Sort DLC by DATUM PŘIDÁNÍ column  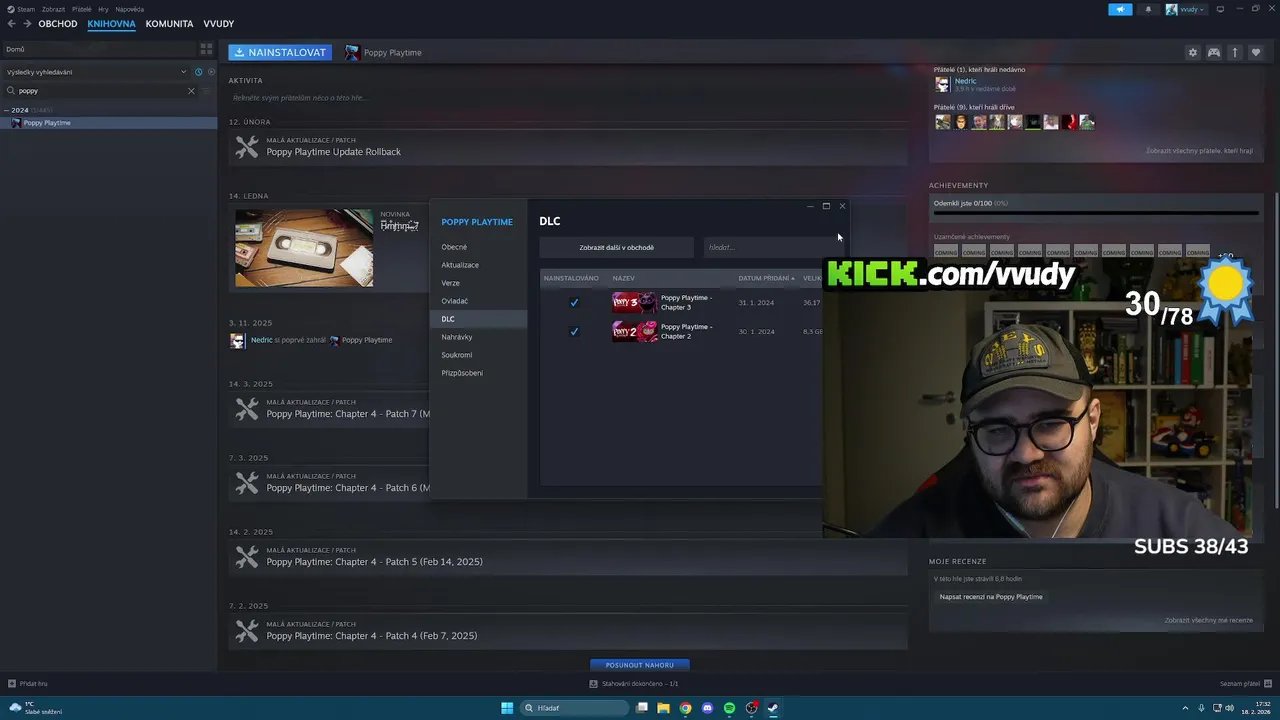point(765,278)
